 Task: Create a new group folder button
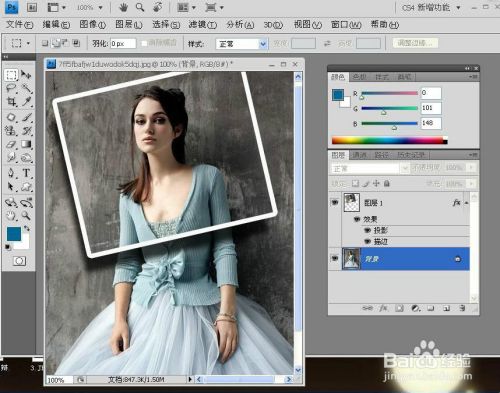coord(431,308)
